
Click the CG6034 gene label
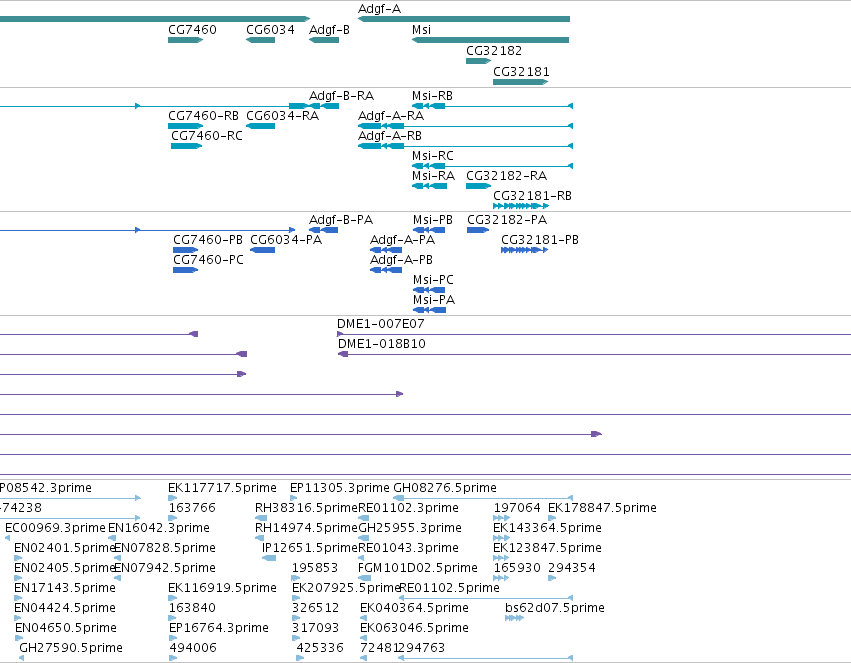pyautogui.click(x=270, y=30)
